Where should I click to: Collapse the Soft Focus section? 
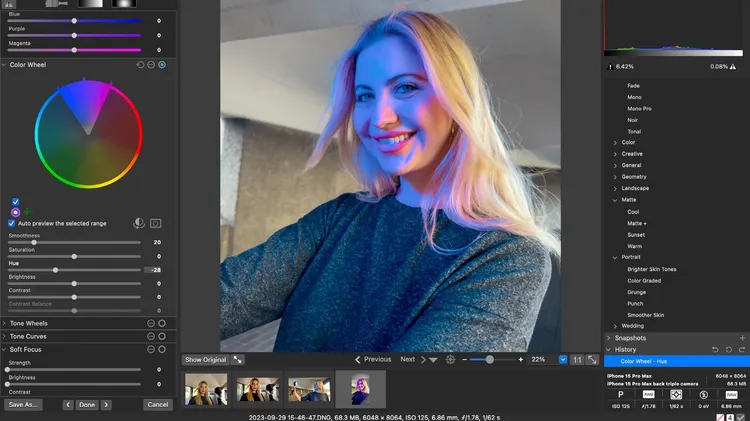pyautogui.click(x=4, y=350)
